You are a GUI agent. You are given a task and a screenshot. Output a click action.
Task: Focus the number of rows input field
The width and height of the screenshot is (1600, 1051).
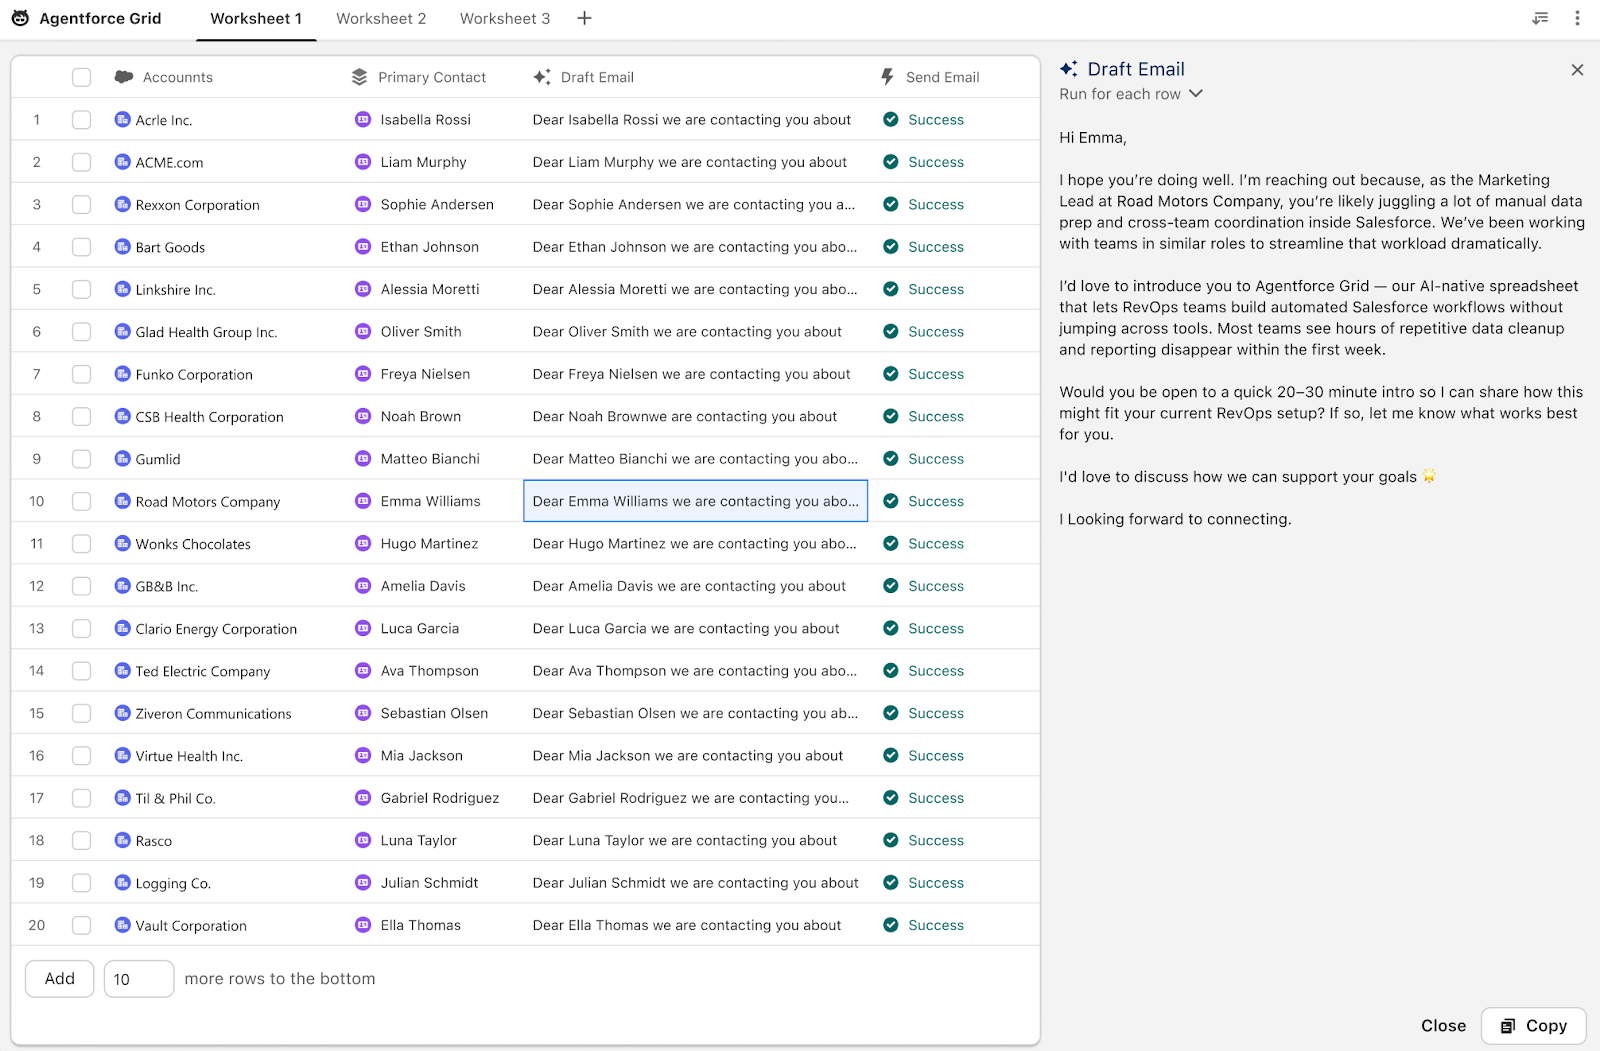138,979
